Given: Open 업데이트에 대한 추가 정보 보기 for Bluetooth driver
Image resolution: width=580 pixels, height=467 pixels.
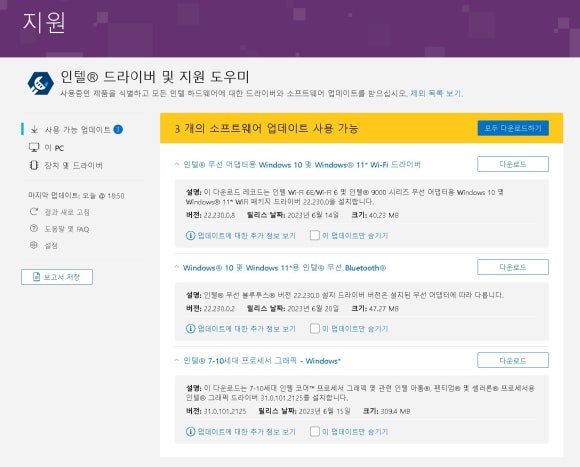Looking at the screenshot, I should tap(246, 329).
